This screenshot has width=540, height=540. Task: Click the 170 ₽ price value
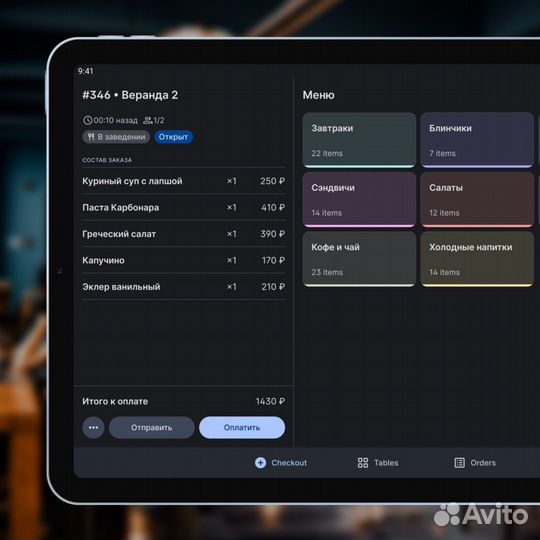click(273, 260)
